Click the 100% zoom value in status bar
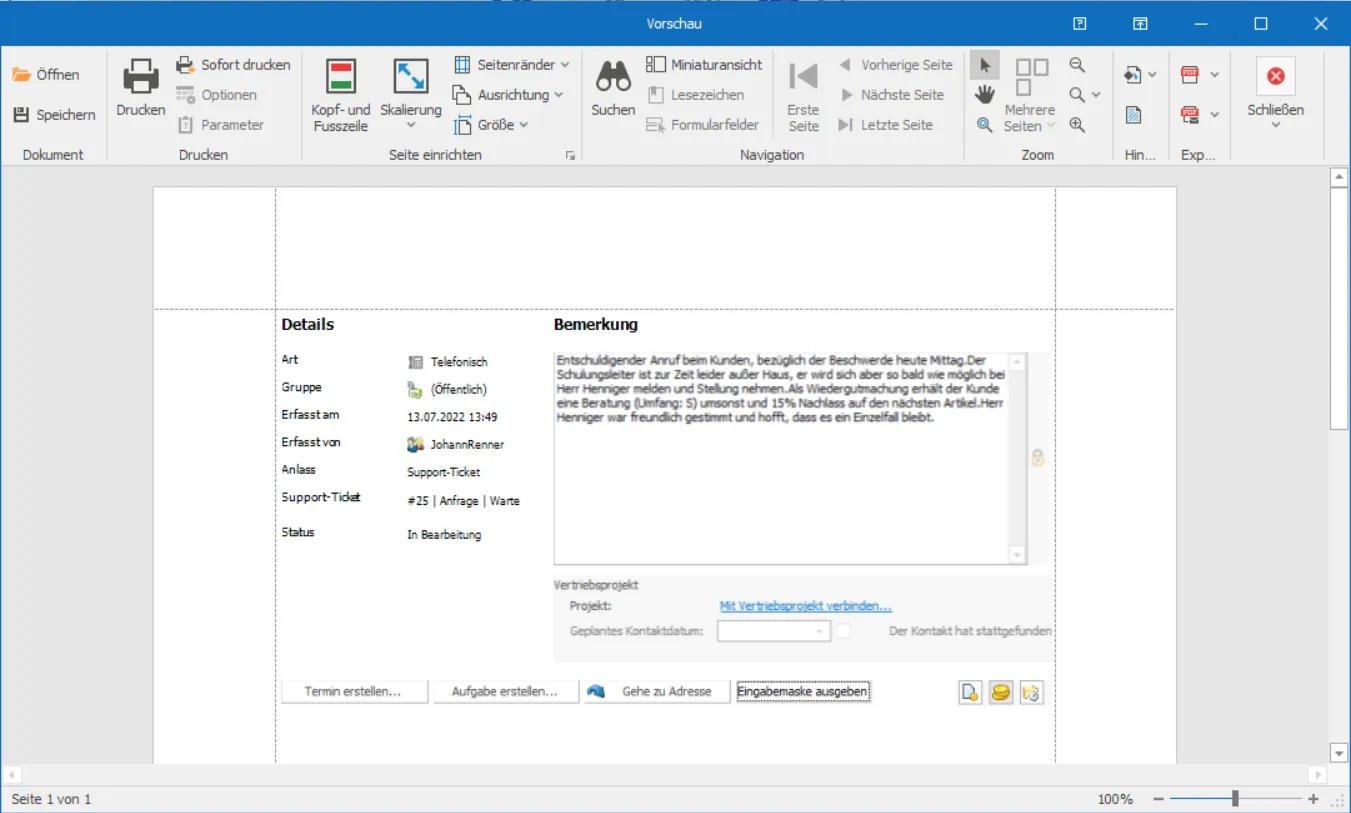 point(1115,799)
